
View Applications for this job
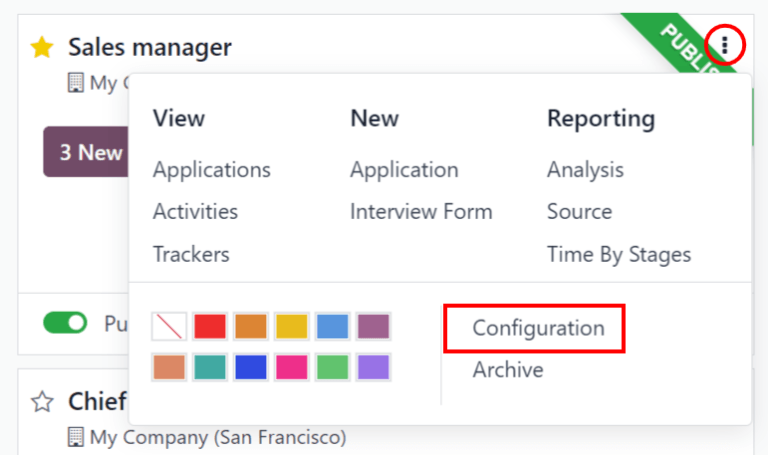coord(211,170)
